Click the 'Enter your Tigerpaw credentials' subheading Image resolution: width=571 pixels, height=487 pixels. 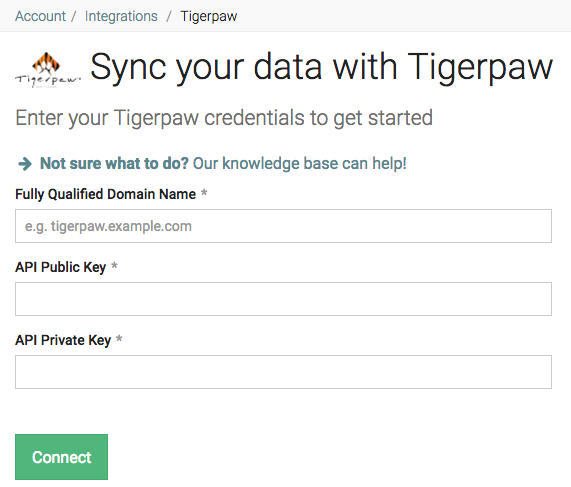pos(224,118)
